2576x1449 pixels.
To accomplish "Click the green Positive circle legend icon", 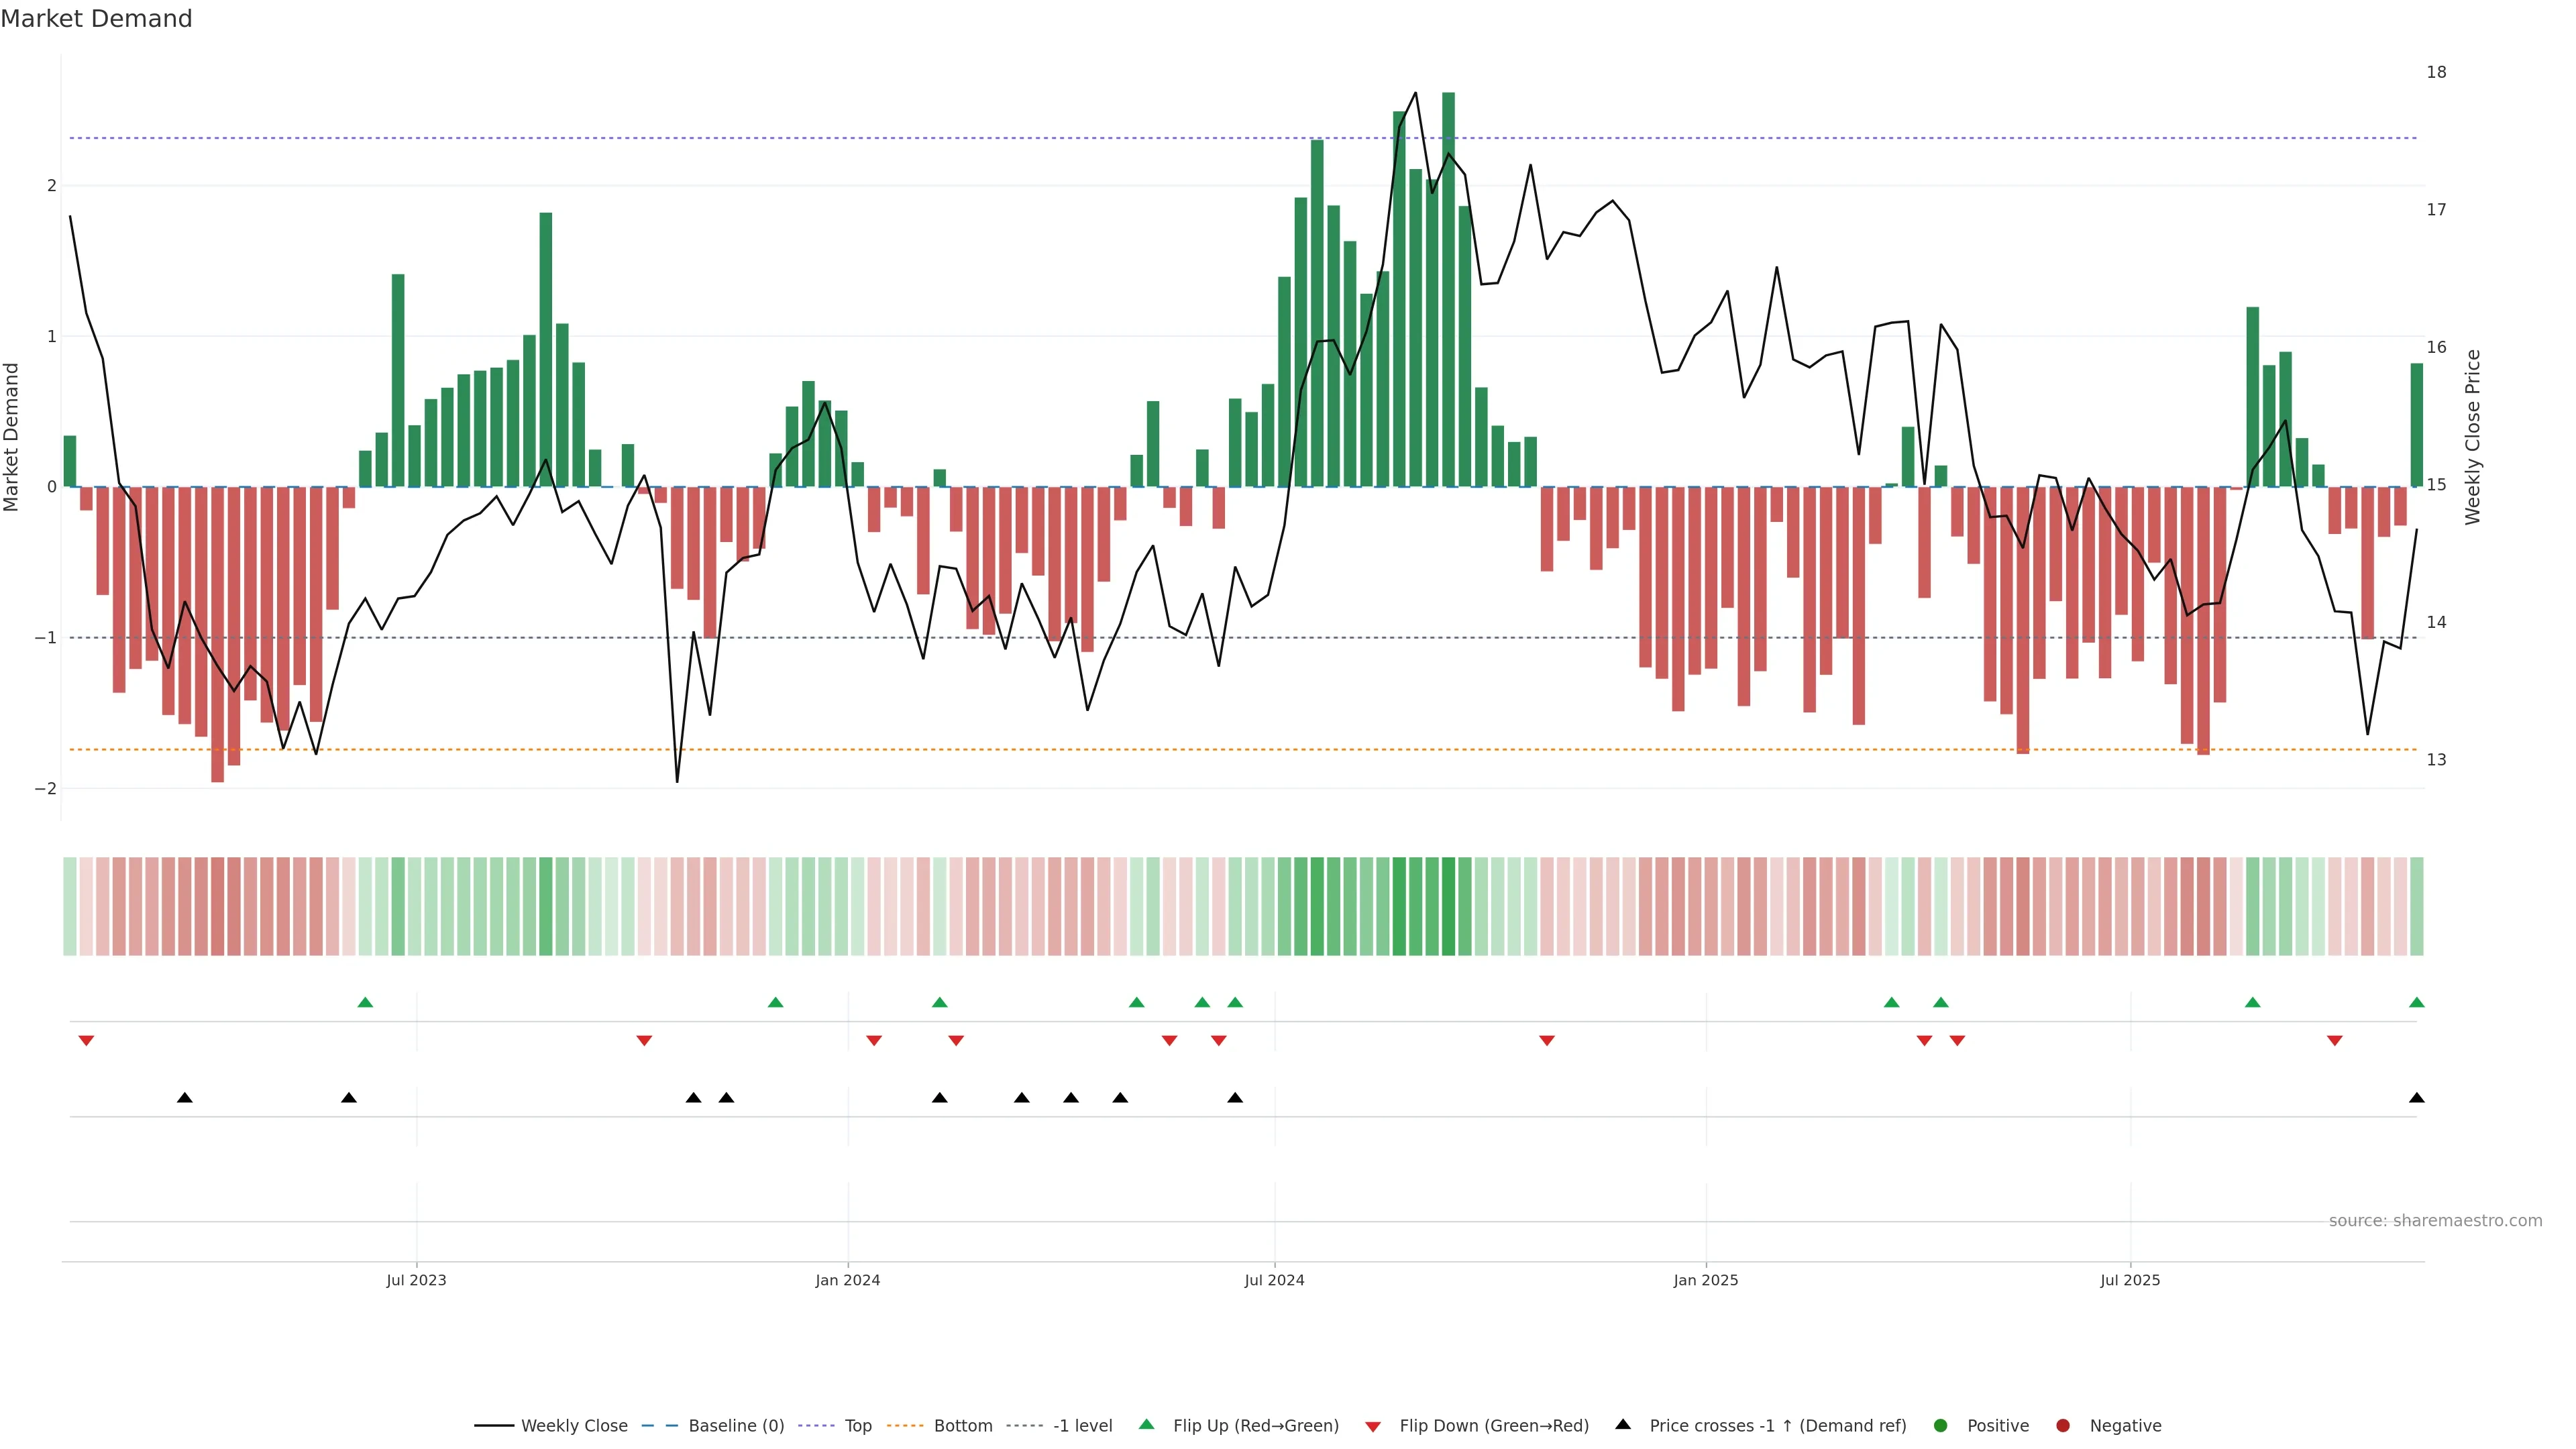I will [1941, 1426].
